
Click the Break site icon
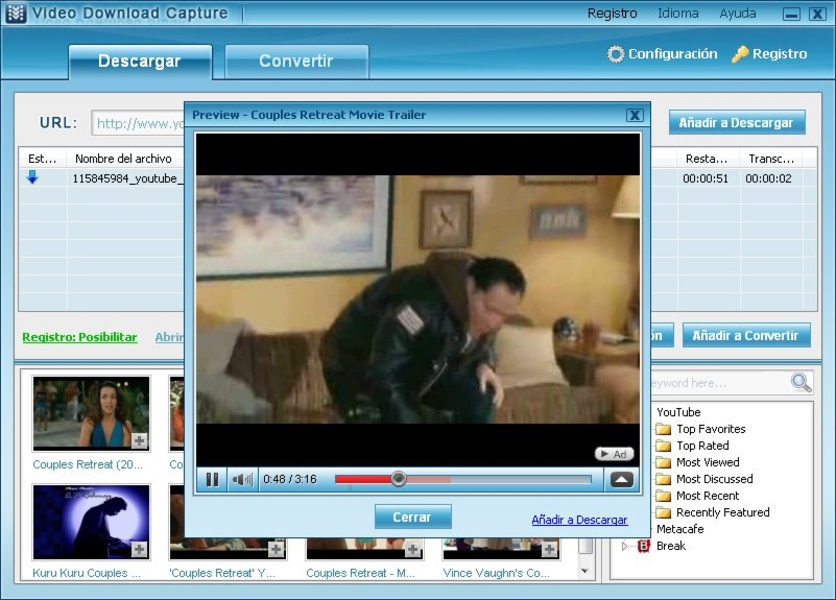coord(644,546)
